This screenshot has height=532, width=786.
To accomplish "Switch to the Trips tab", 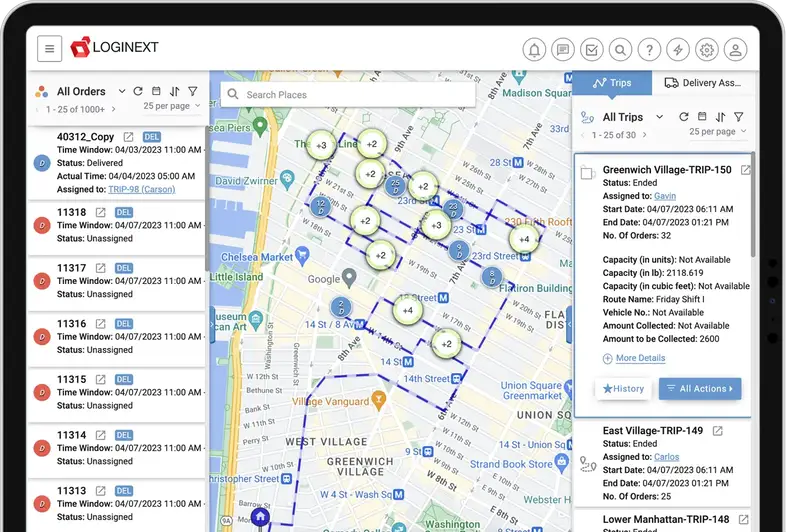I will pyautogui.click(x=612, y=83).
